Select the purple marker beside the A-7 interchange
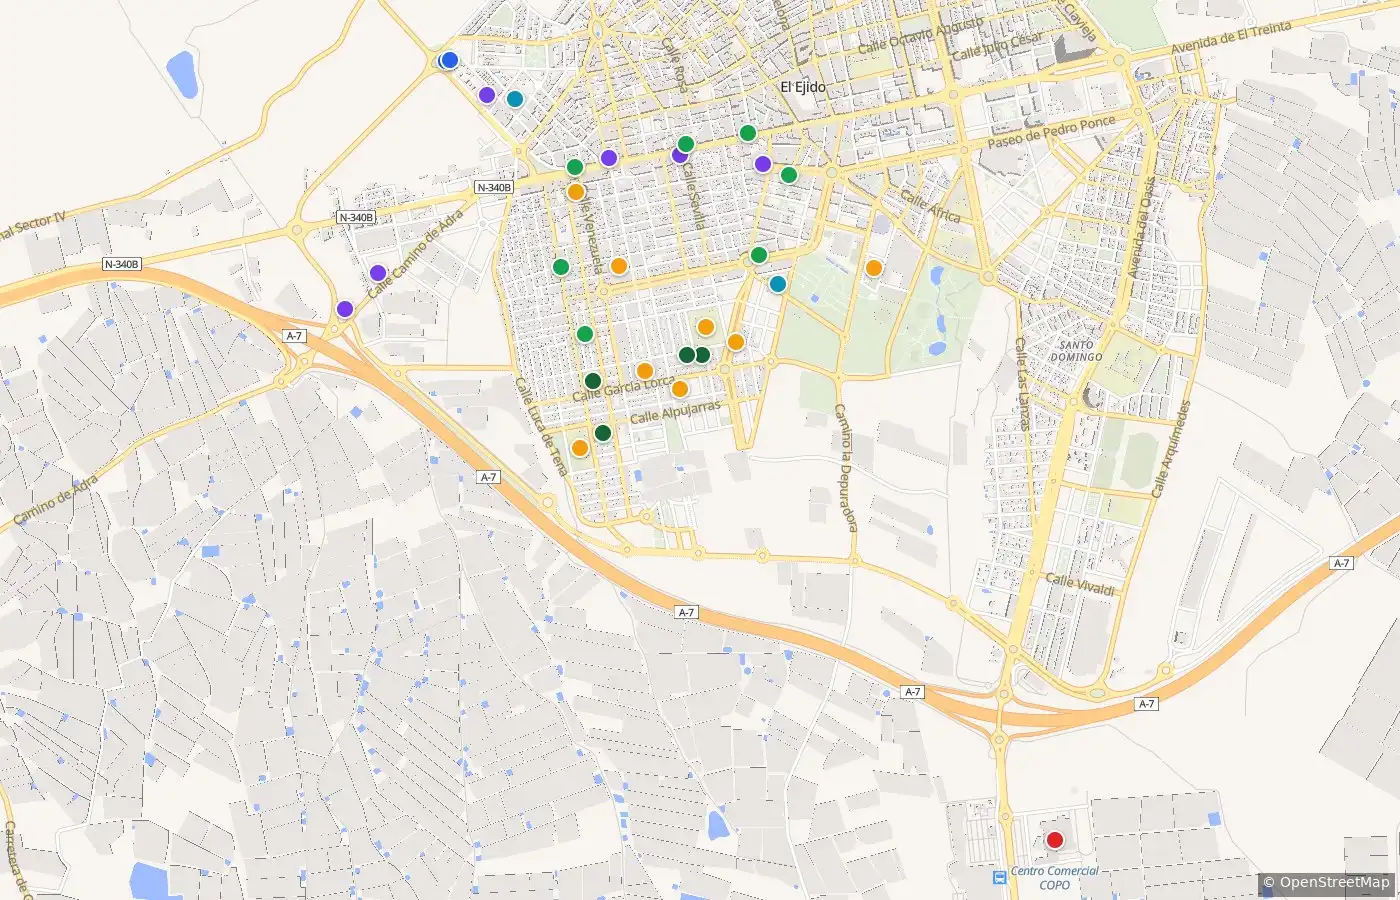 point(345,309)
